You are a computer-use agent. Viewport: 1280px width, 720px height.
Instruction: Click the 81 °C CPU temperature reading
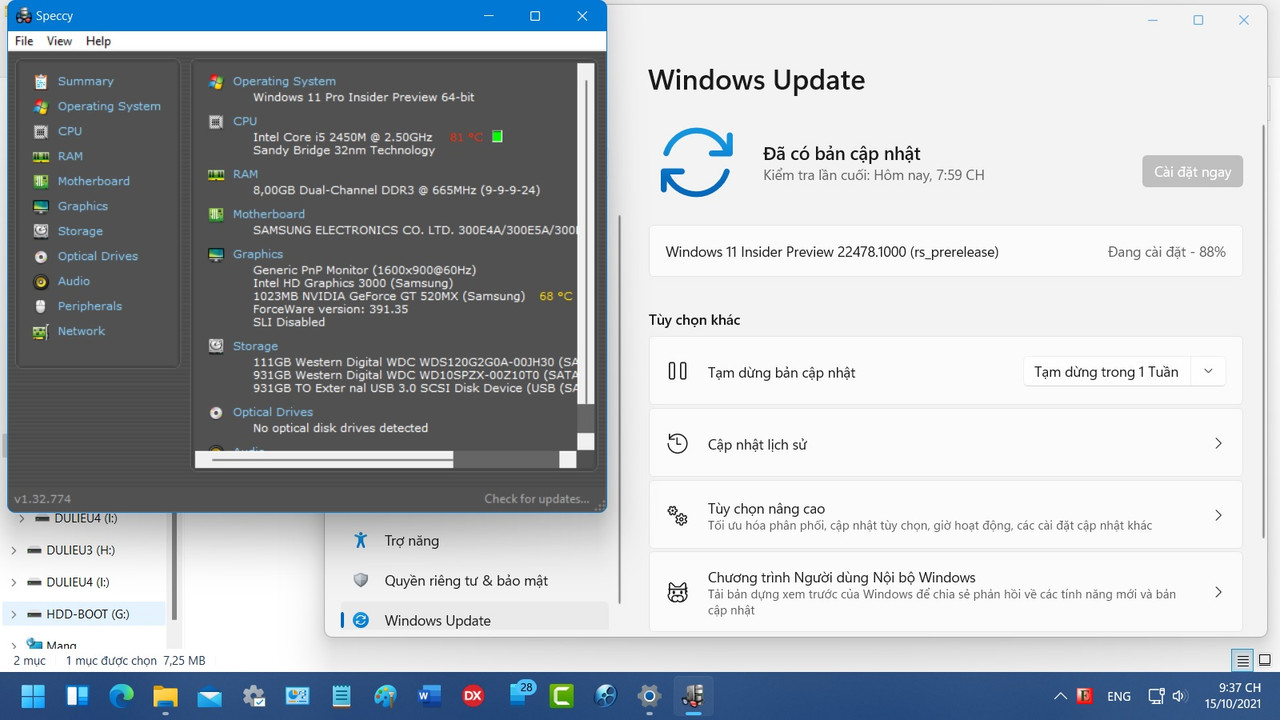pyautogui.click(x=467, y=137)
